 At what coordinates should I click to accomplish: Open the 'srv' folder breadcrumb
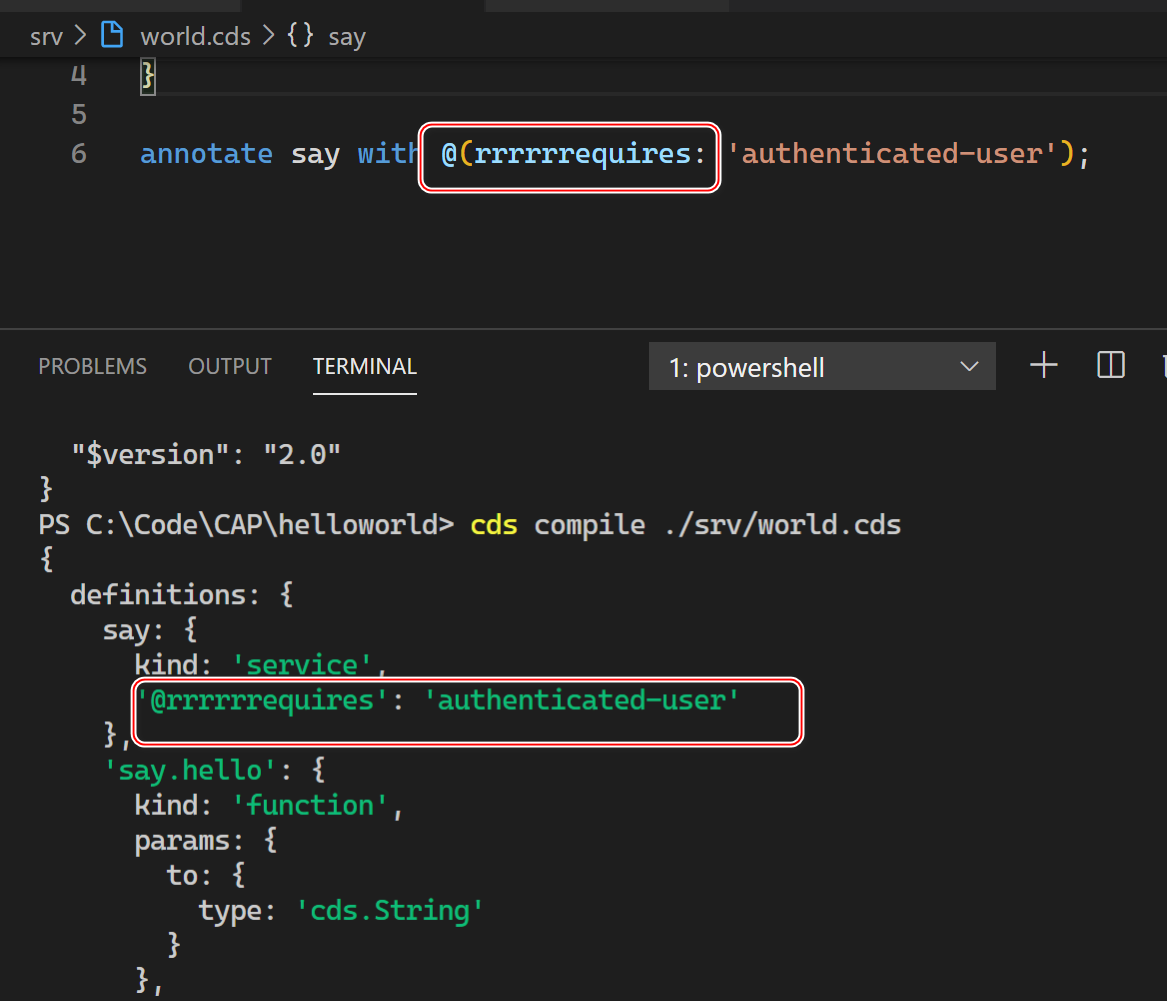coord(46,36)
